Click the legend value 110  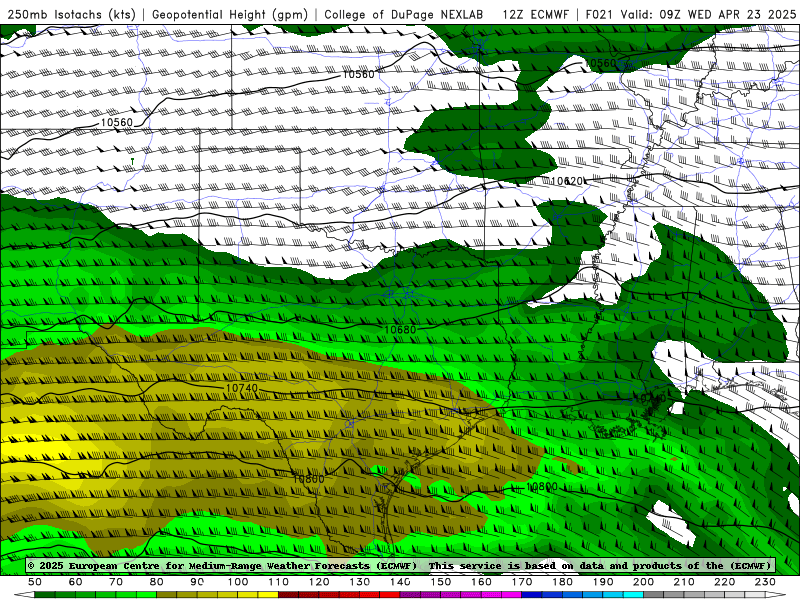[279, 582]
